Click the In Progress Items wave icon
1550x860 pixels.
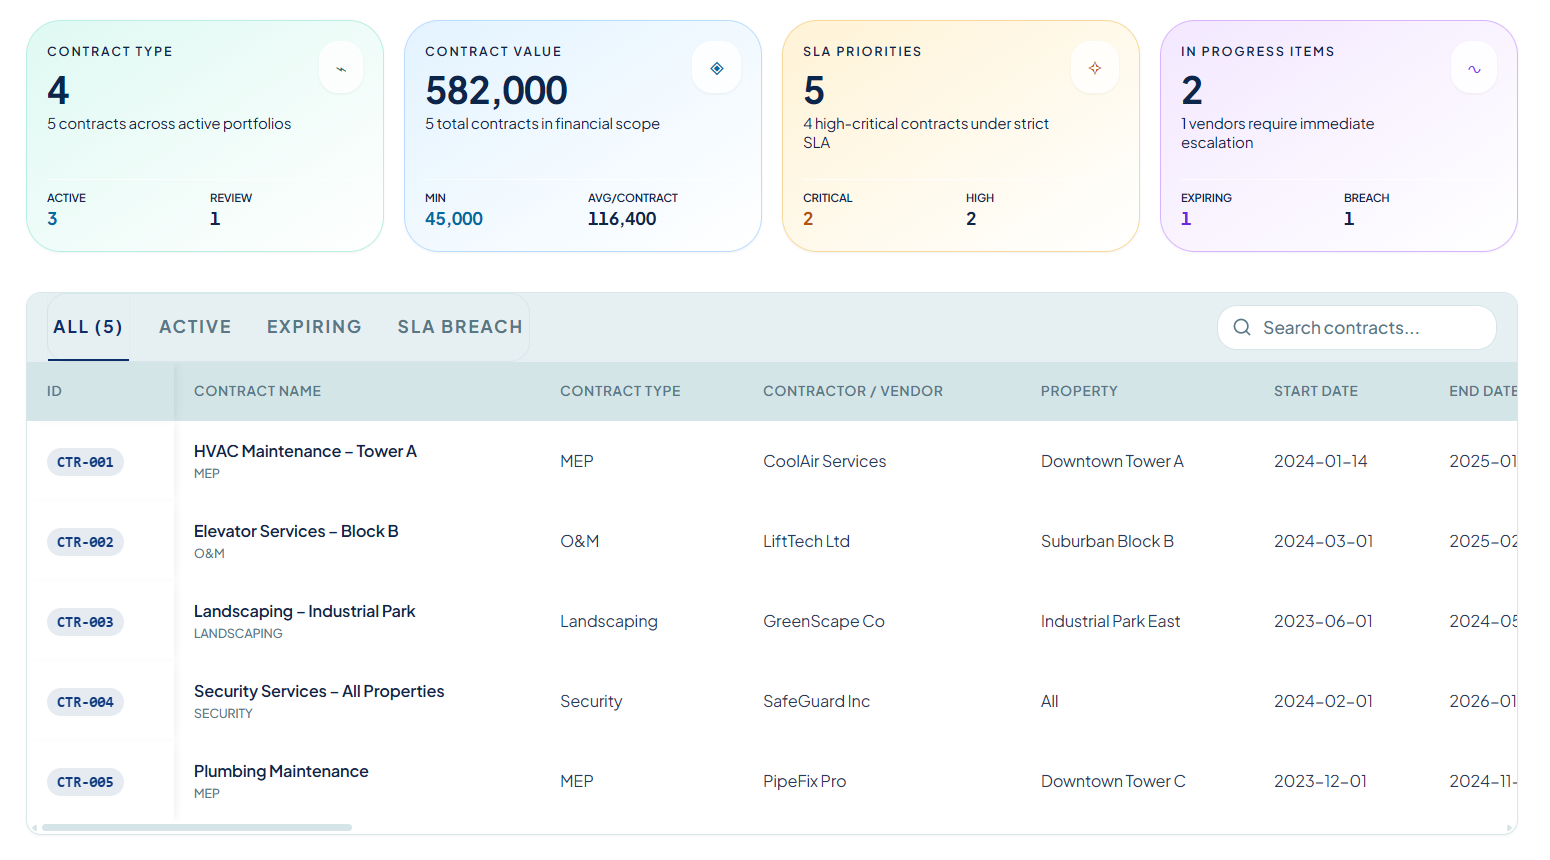[1474, 69]
